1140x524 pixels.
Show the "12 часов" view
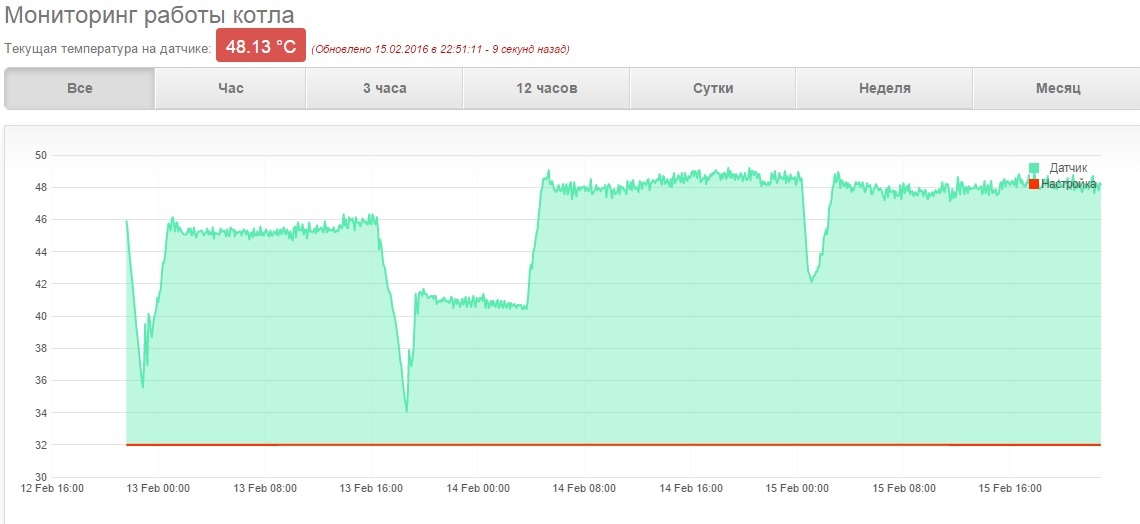point(547,89)
